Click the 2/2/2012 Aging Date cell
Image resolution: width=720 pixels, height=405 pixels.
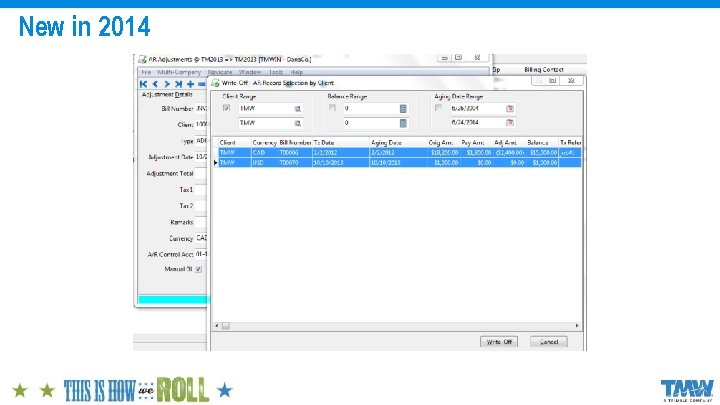[398, 152]
